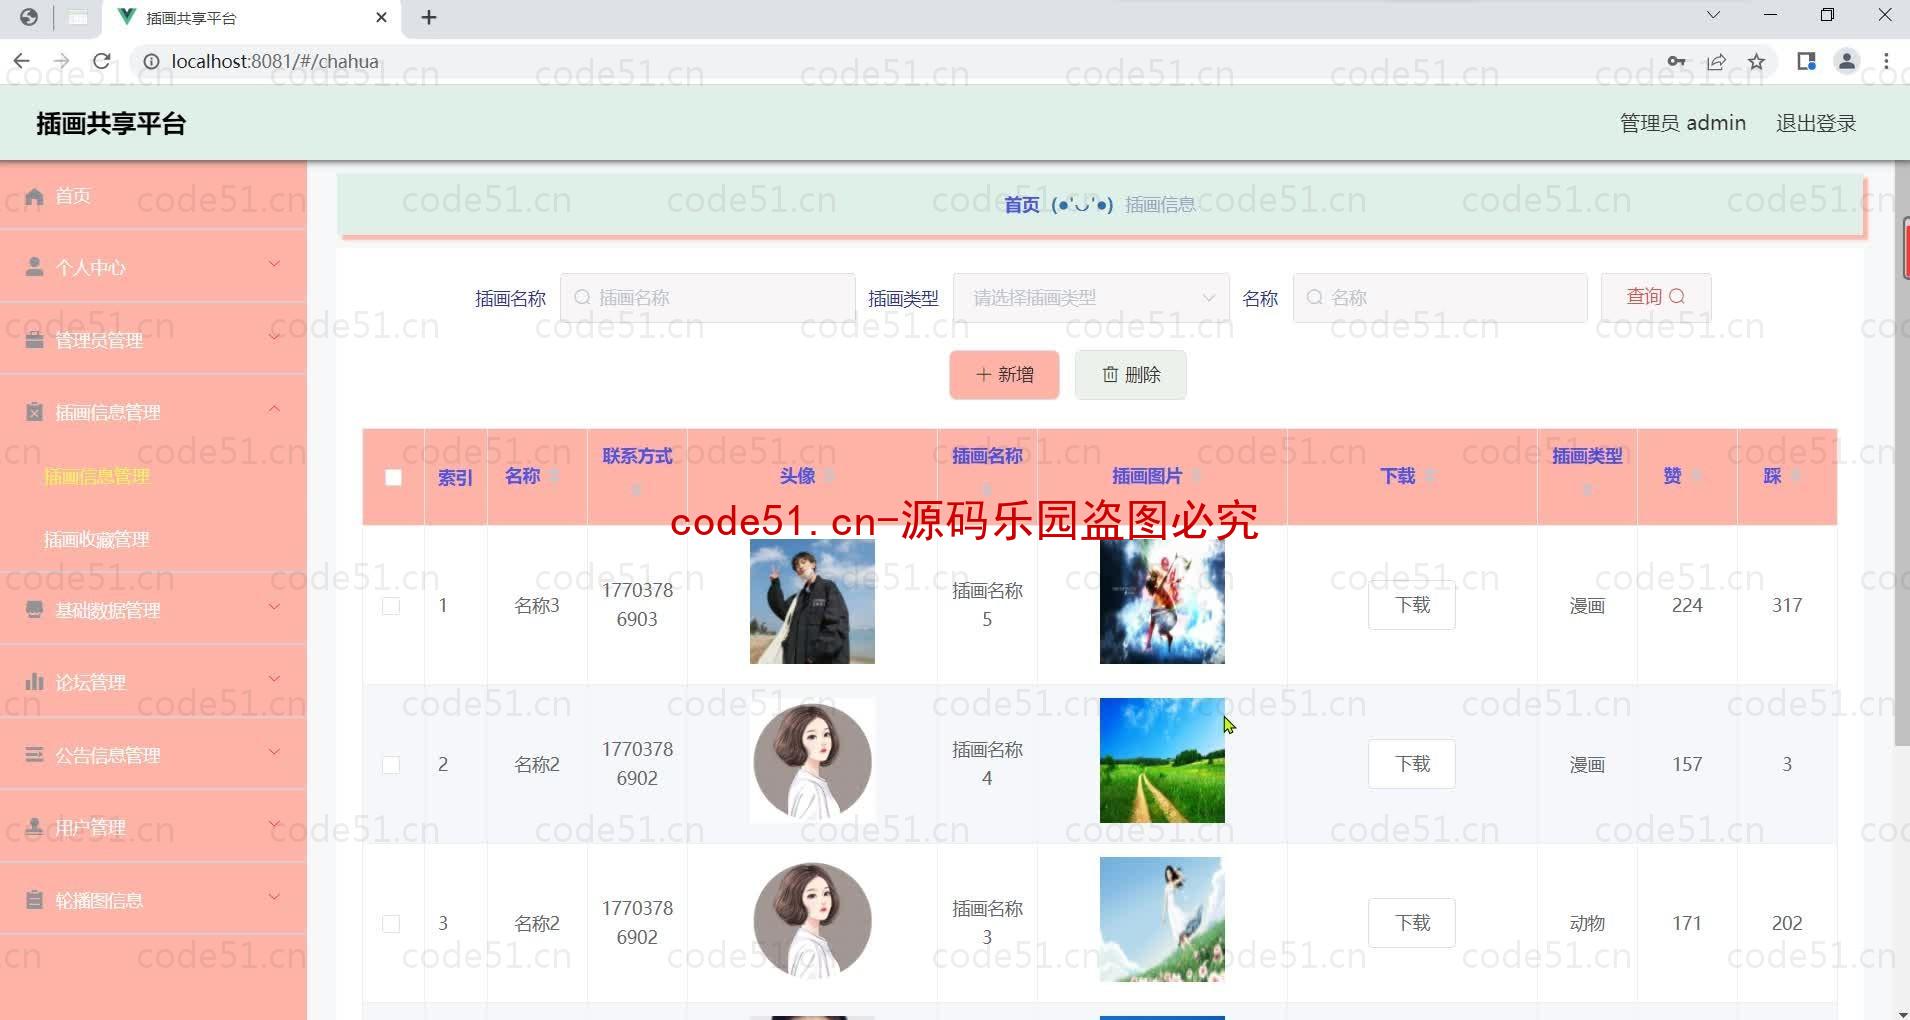This screenshot has width=1910, height=1020.
Task: Collapse the 插画信息管理 sidebar menu
Action: pos(274,409)
